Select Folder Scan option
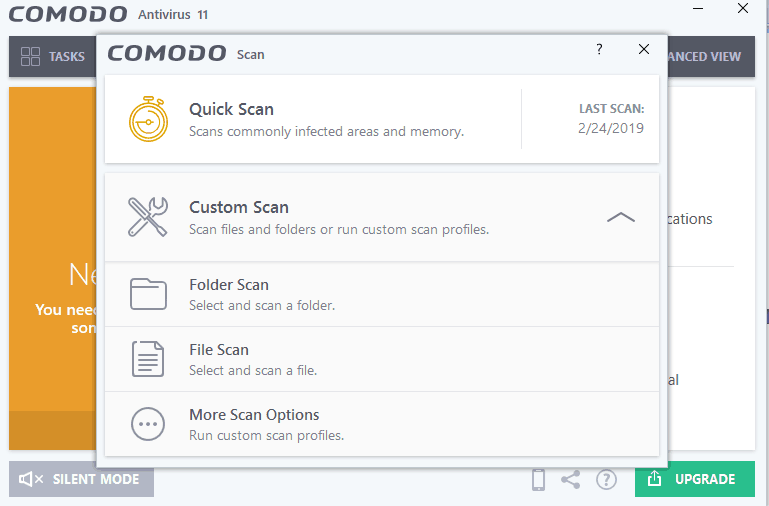This screenshot has width=769, height=506. (382, 294)
